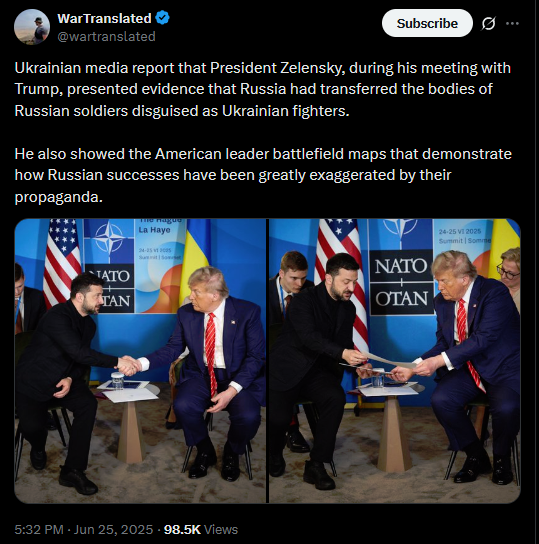Viewport: 539px width, 544px height.
Task: Click the American flag in left photo
Action: (62, 262)
